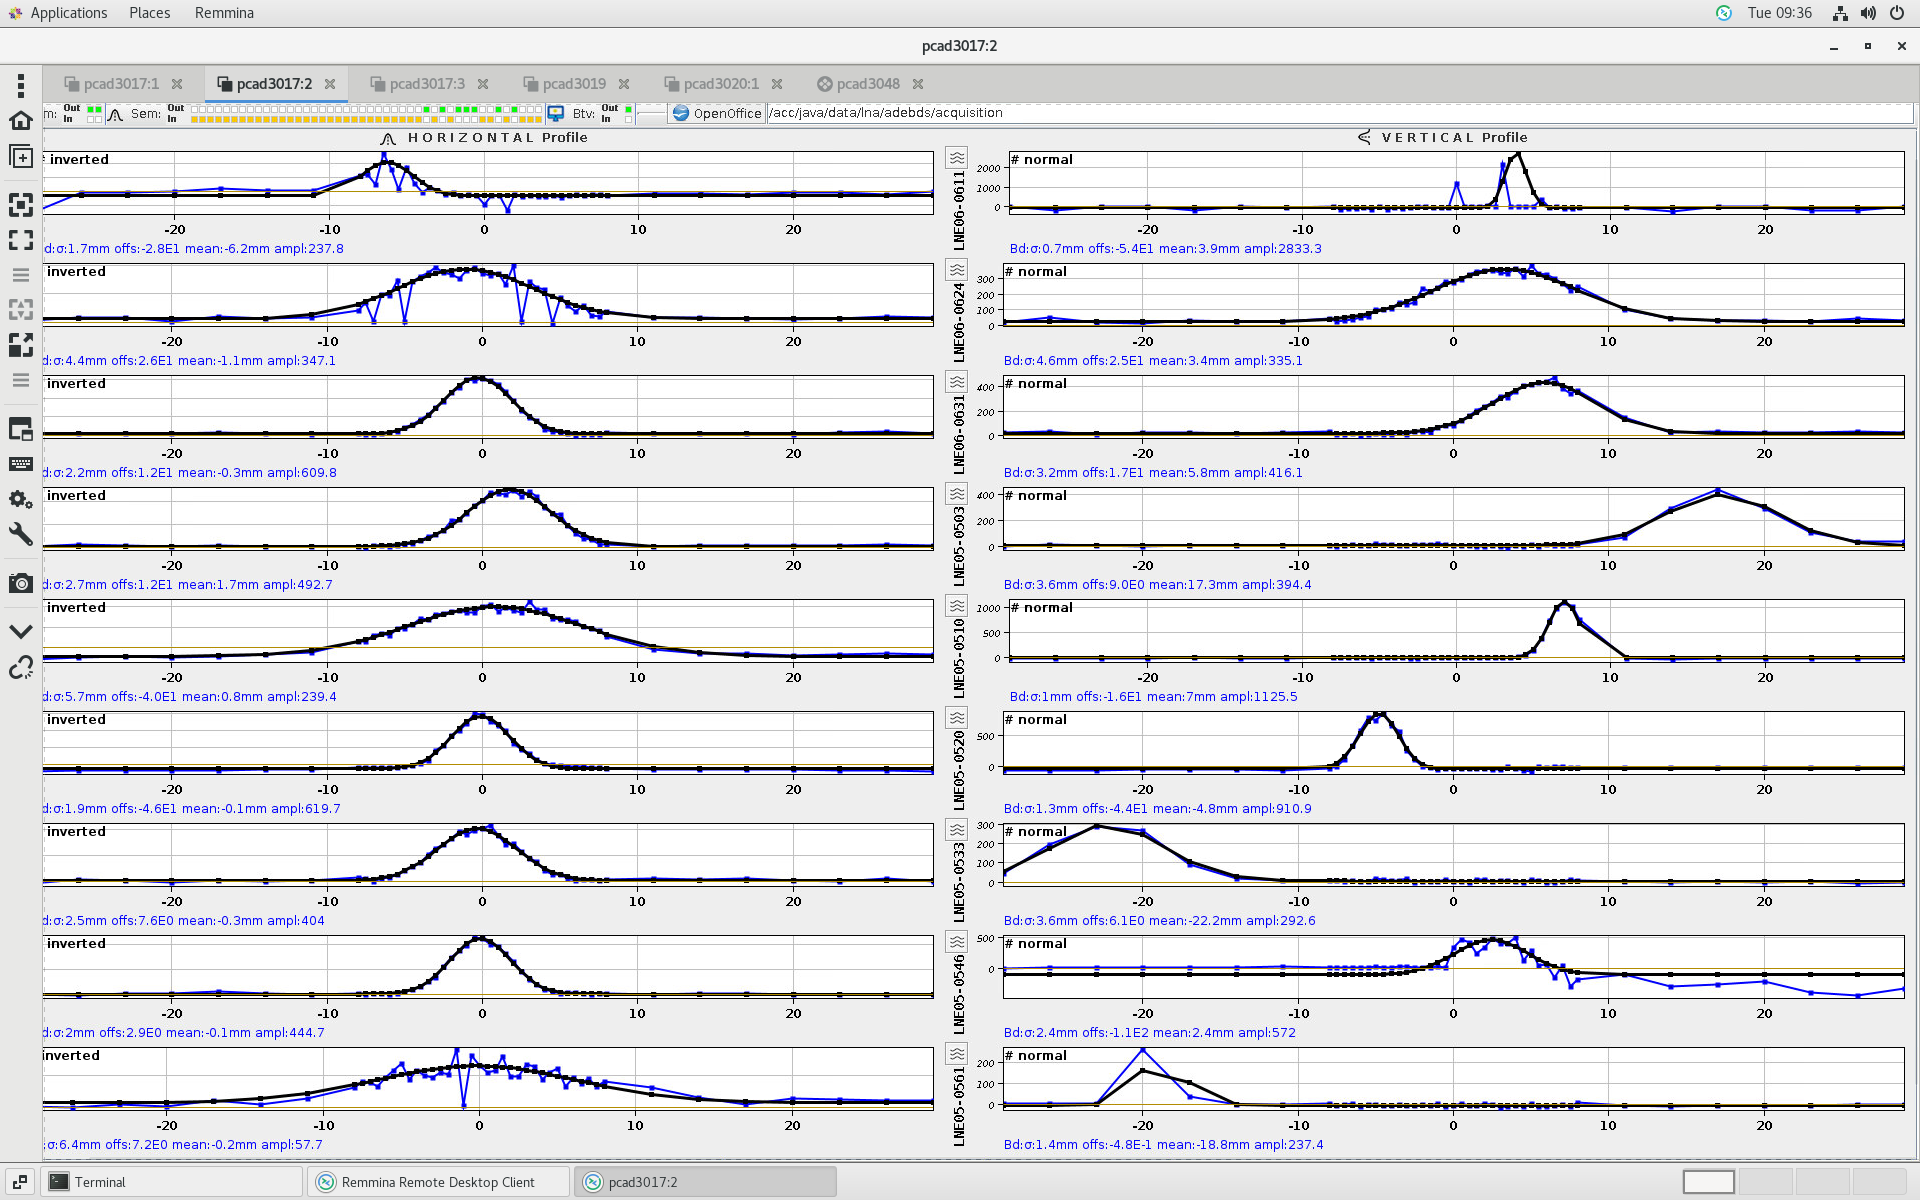This screenshot has width=1920, height=1200.
Task: Expand sidebar with the down chevron
Action: pos(20,631)
